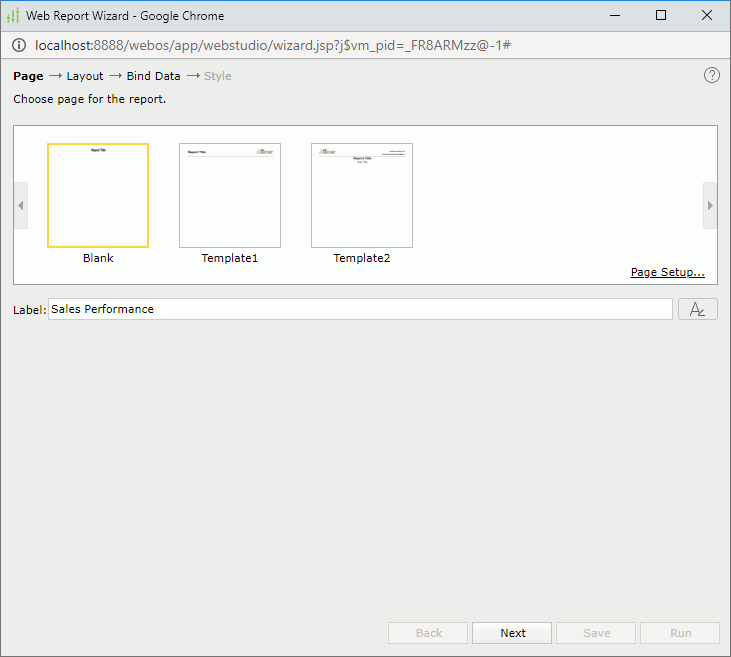
Task: Go to the Page wizard step
Action: click(28, 76)
